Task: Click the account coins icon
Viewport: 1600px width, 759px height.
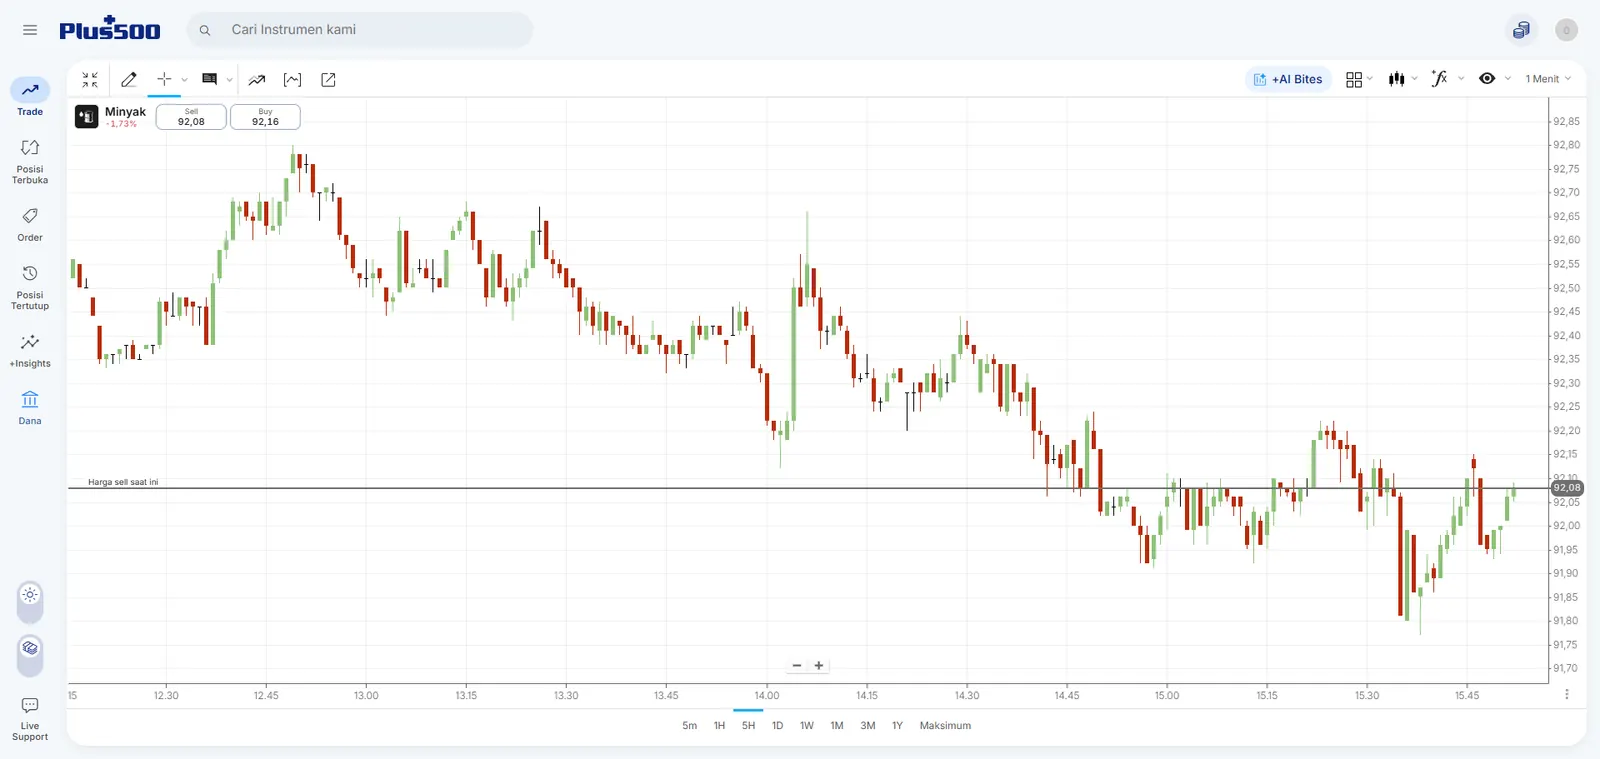Action: coord(1521,30)
